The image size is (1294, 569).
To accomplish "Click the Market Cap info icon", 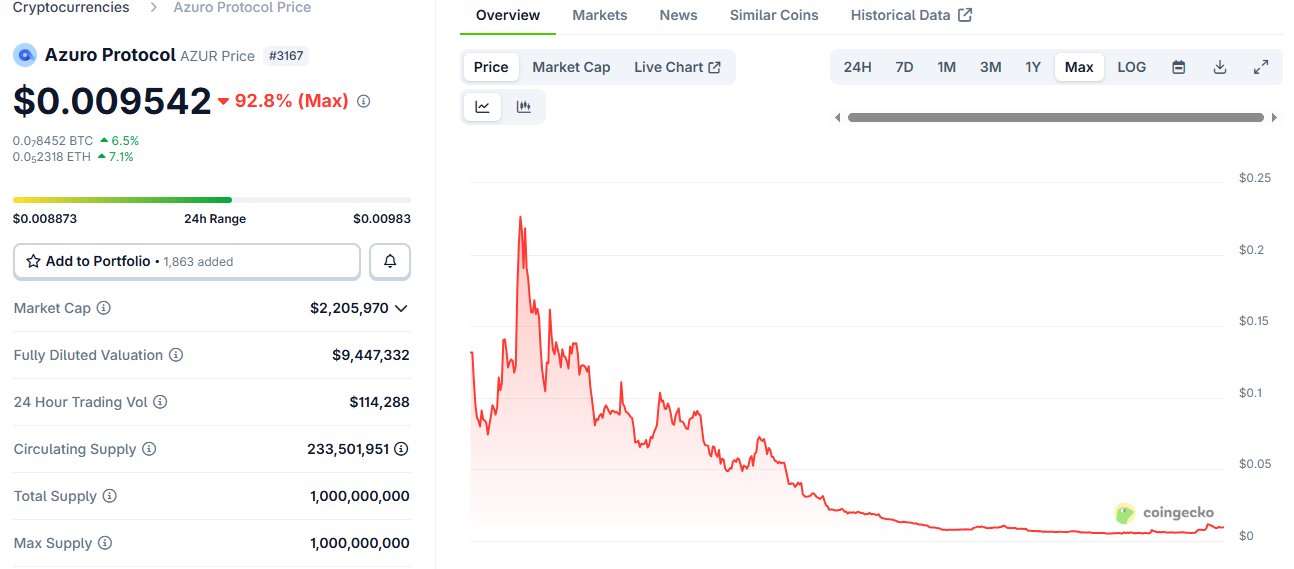I will [x=103, y=308].
